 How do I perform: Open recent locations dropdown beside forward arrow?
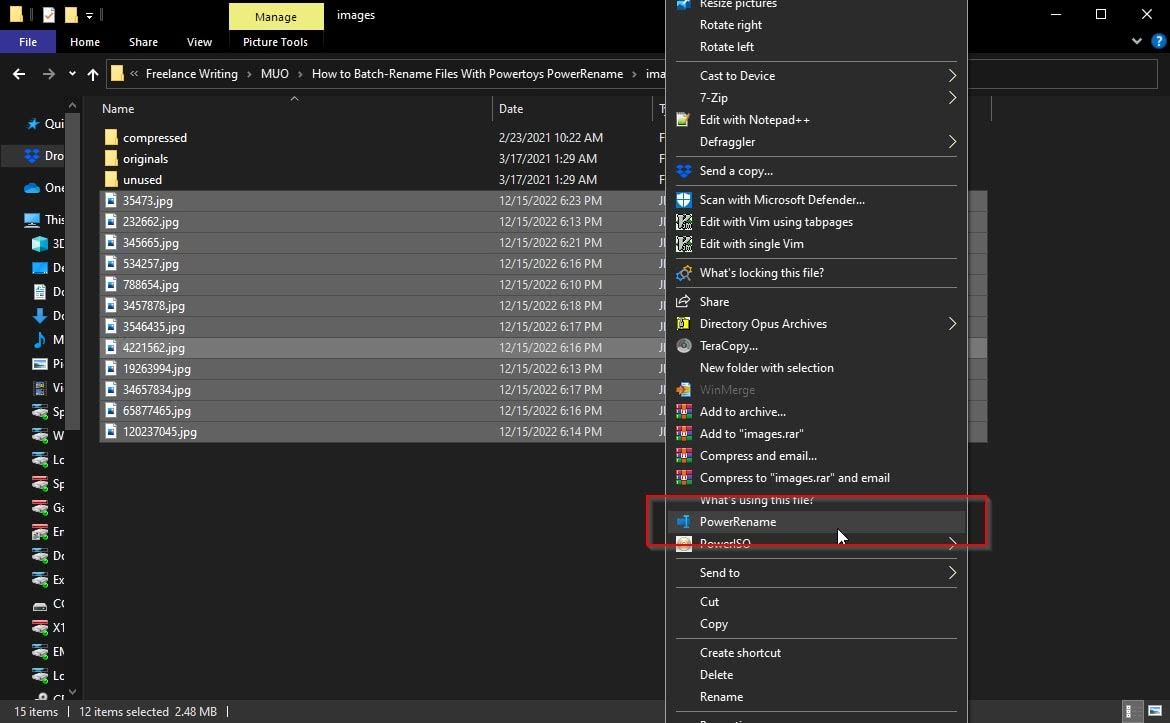(72, 74)
